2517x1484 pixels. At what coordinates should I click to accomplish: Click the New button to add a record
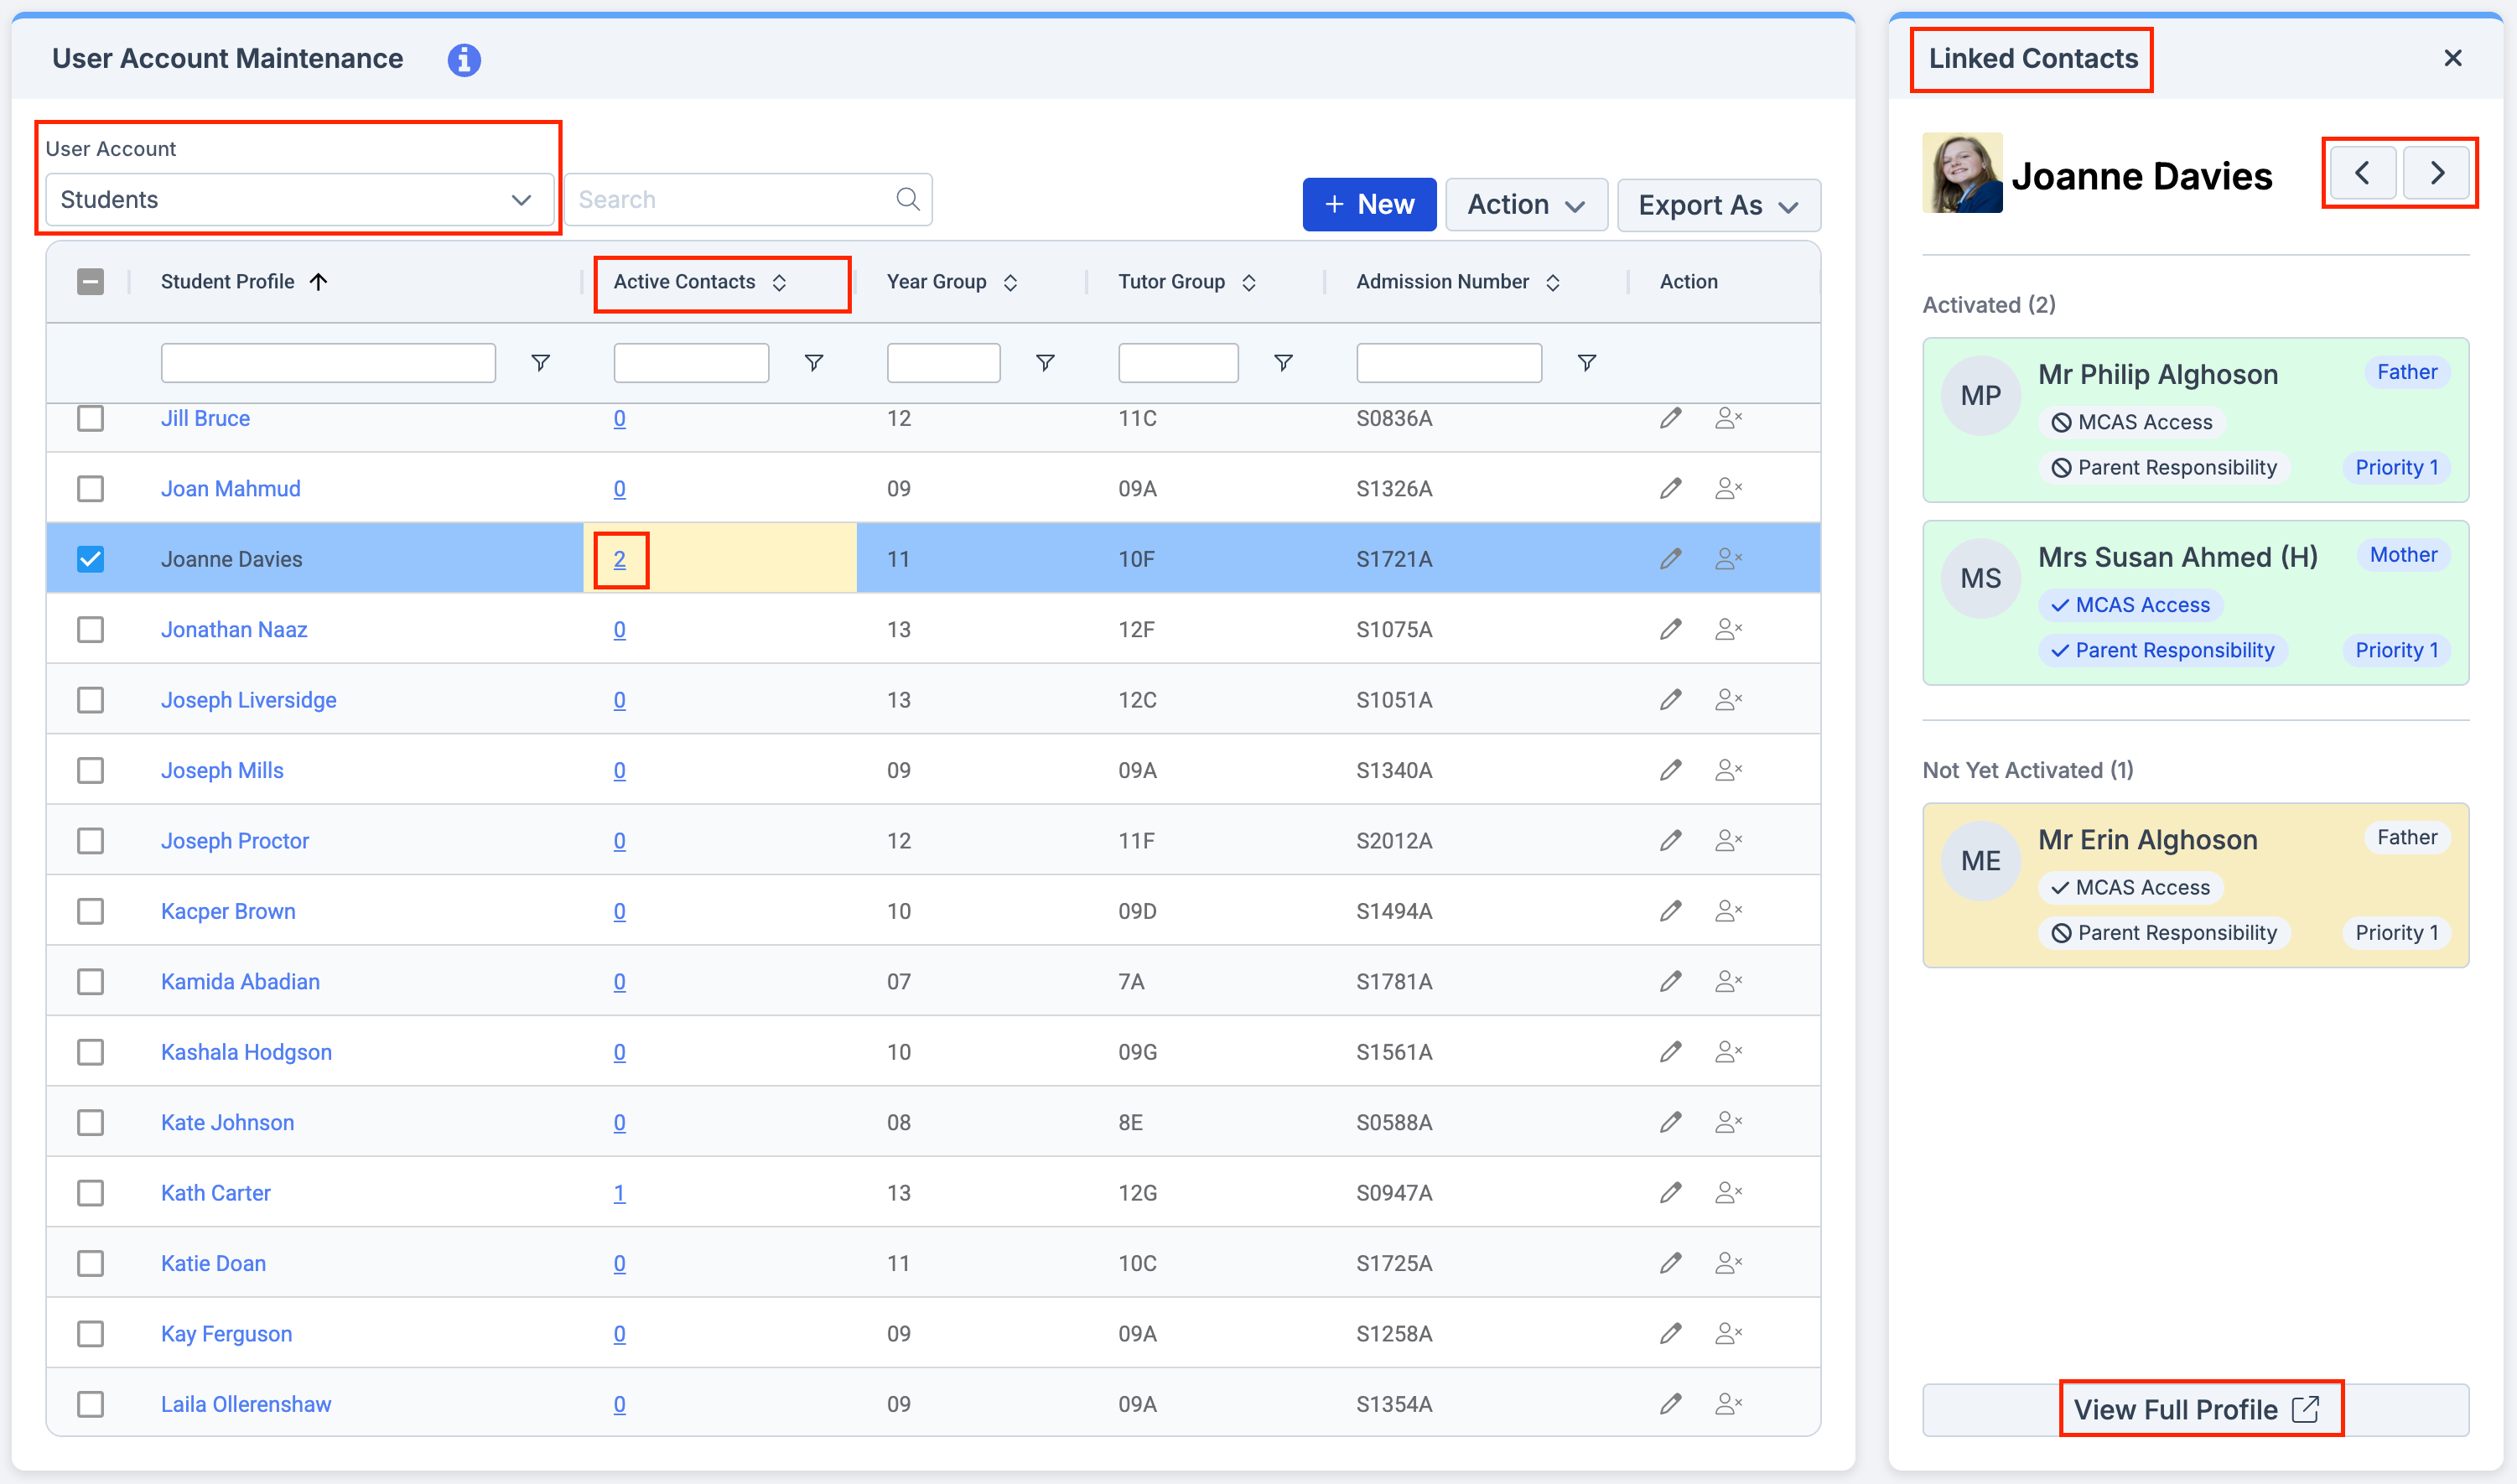pyautogui.click(x=1369, y=204)
